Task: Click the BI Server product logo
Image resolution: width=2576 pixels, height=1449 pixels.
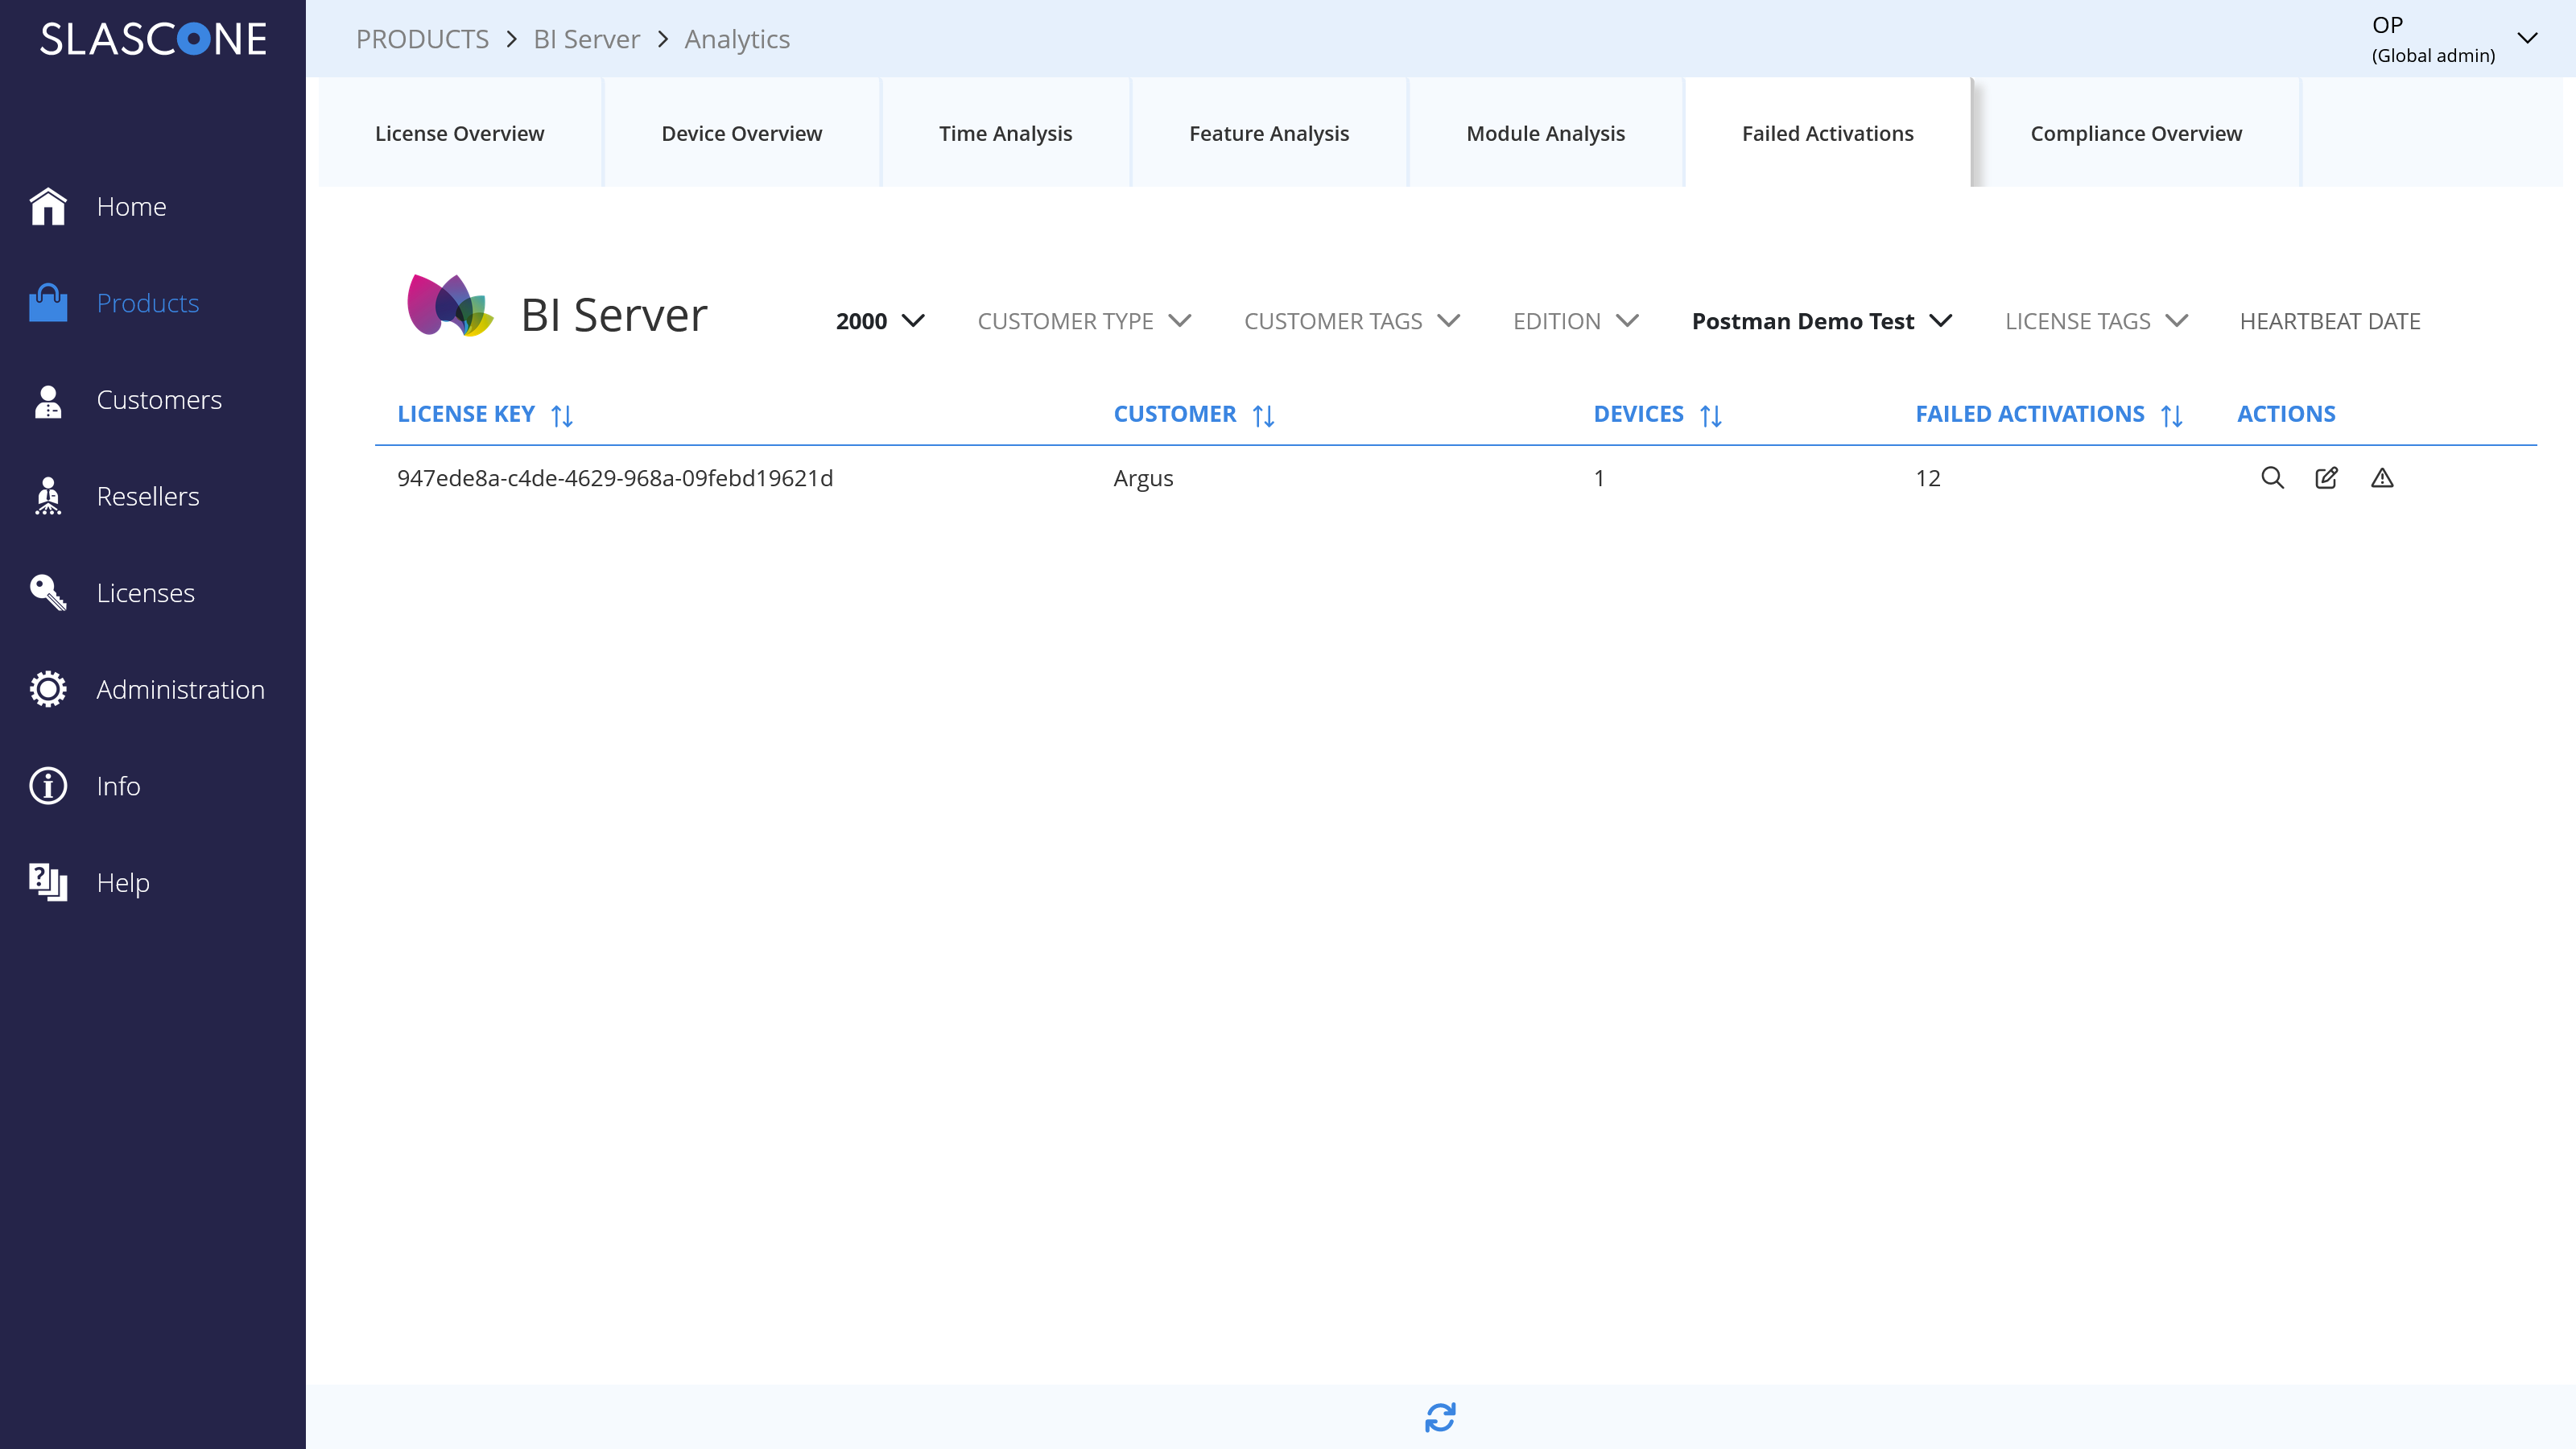Action: (450, 306)
